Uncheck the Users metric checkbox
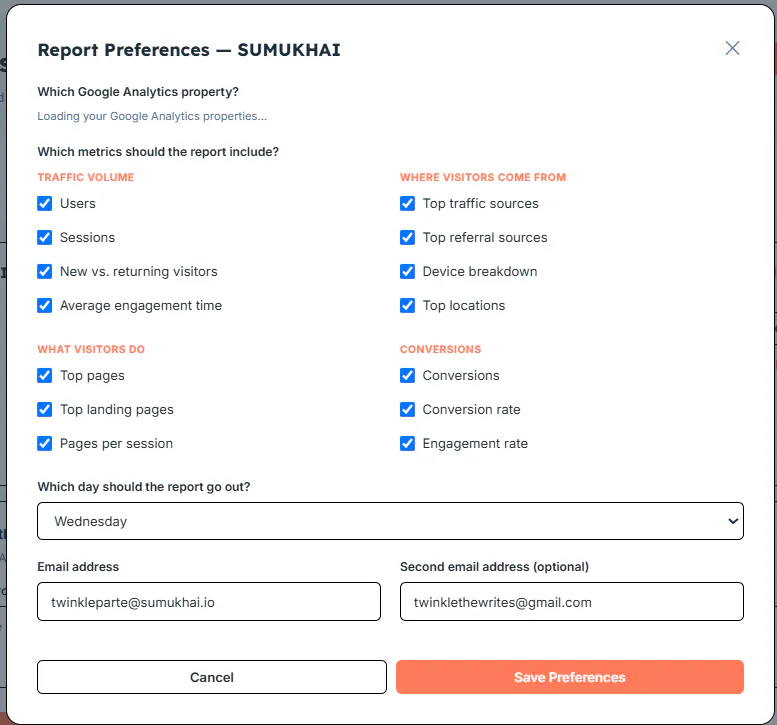The image size is (777, 725). click(45, 204)
